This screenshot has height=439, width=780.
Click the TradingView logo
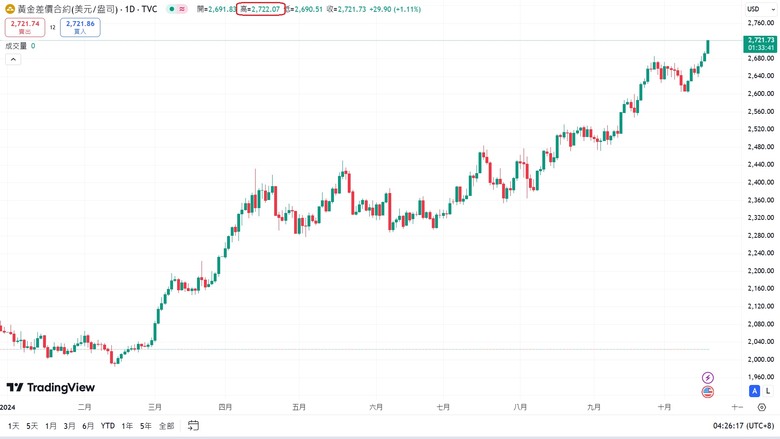click(51, 387)
